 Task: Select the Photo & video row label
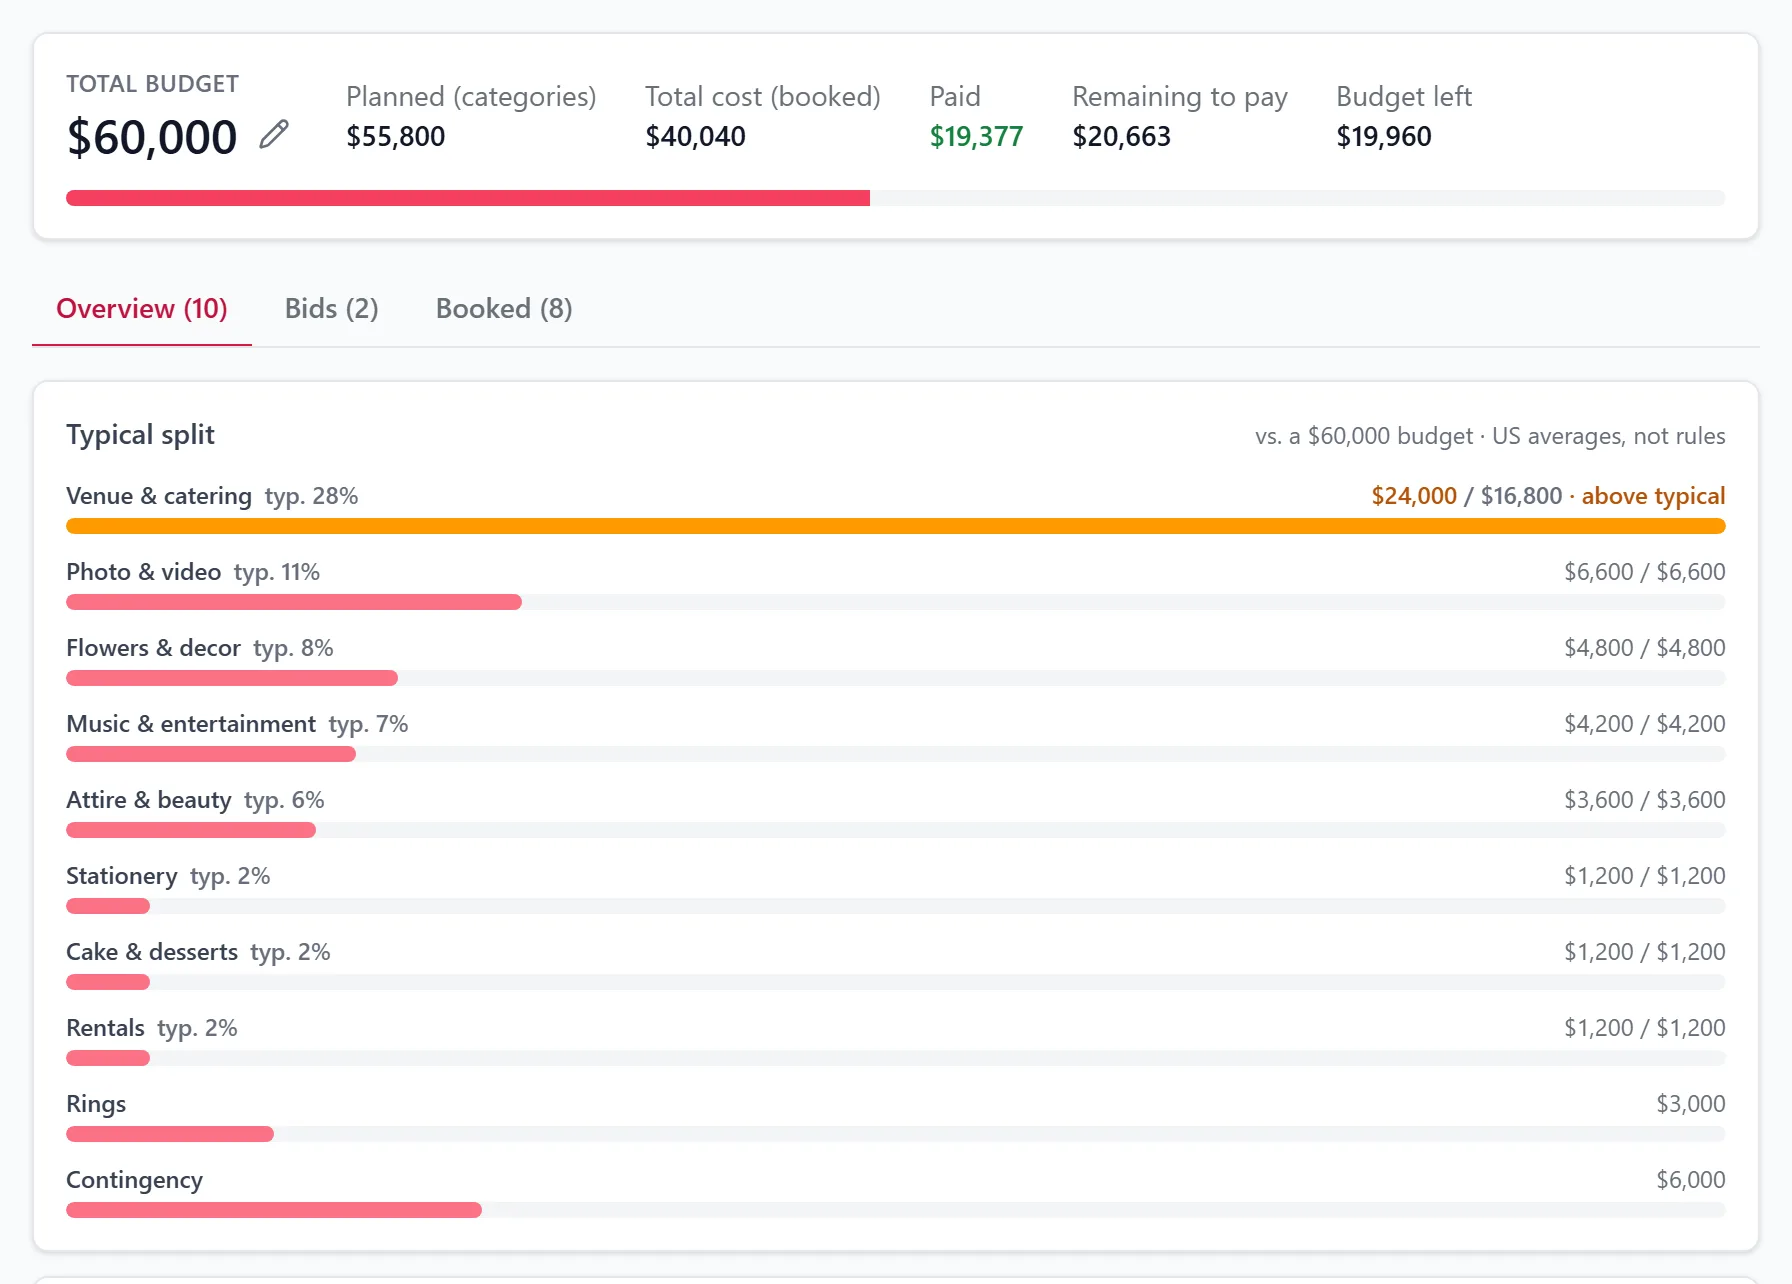144,572
